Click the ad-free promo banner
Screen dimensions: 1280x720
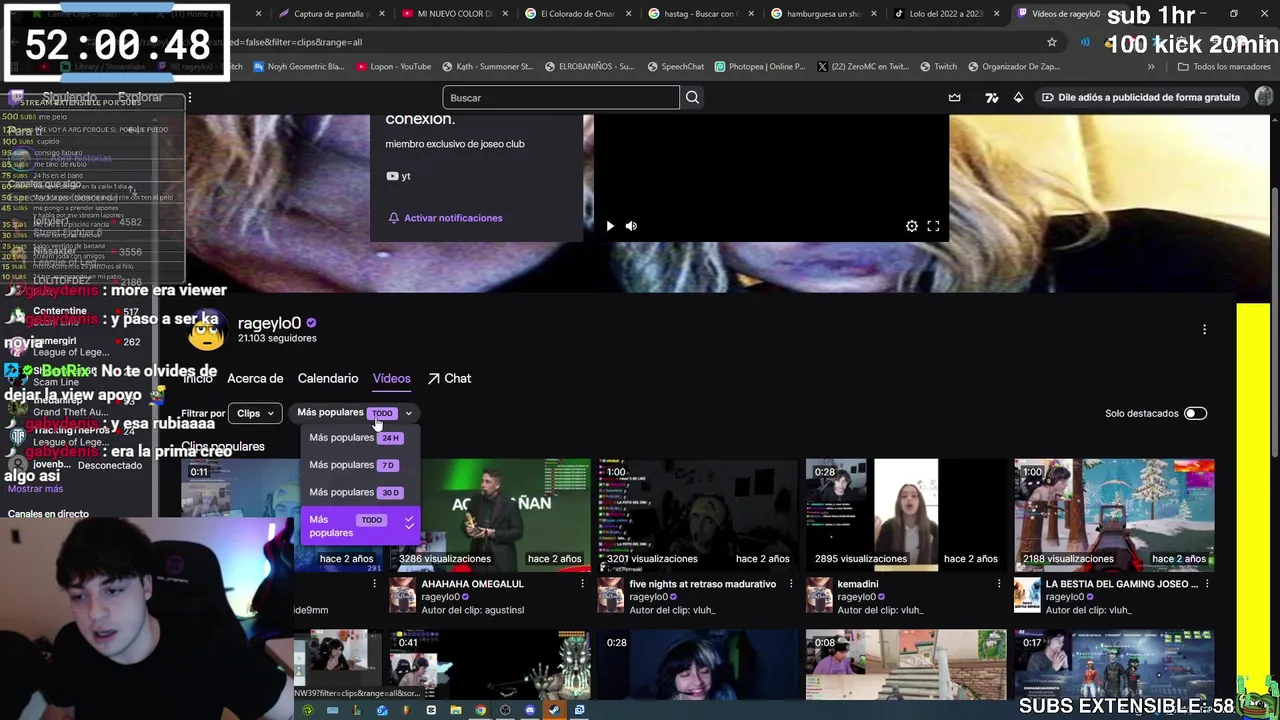click(1140, 98)
